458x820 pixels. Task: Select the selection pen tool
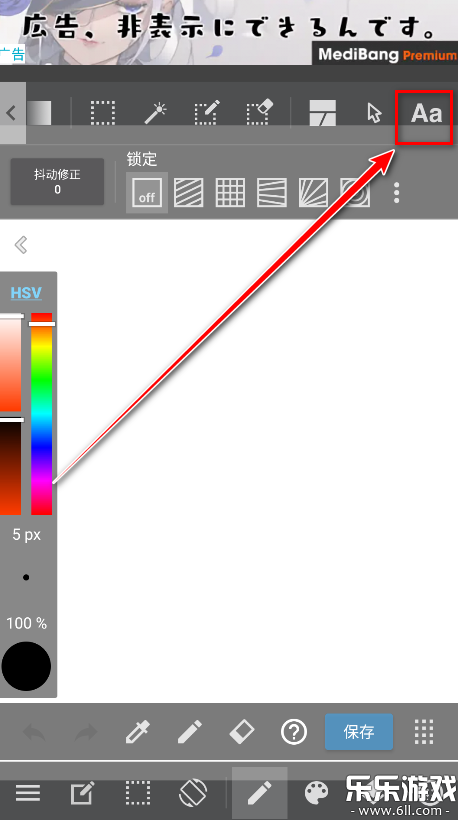tap(207, 113)
